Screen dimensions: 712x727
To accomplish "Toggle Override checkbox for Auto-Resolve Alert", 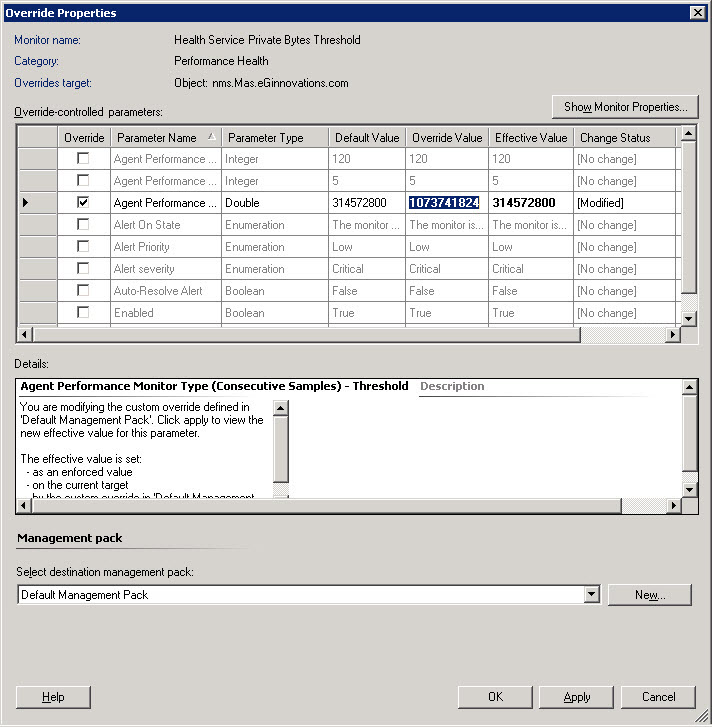I will tap(83, 290).
